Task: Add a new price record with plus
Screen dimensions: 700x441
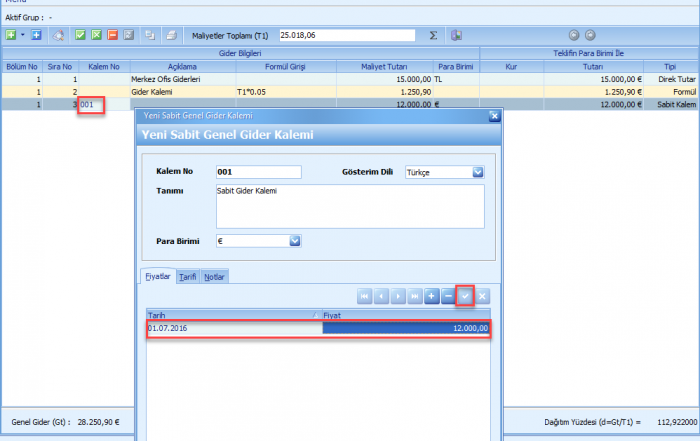Action: [431, 296]
